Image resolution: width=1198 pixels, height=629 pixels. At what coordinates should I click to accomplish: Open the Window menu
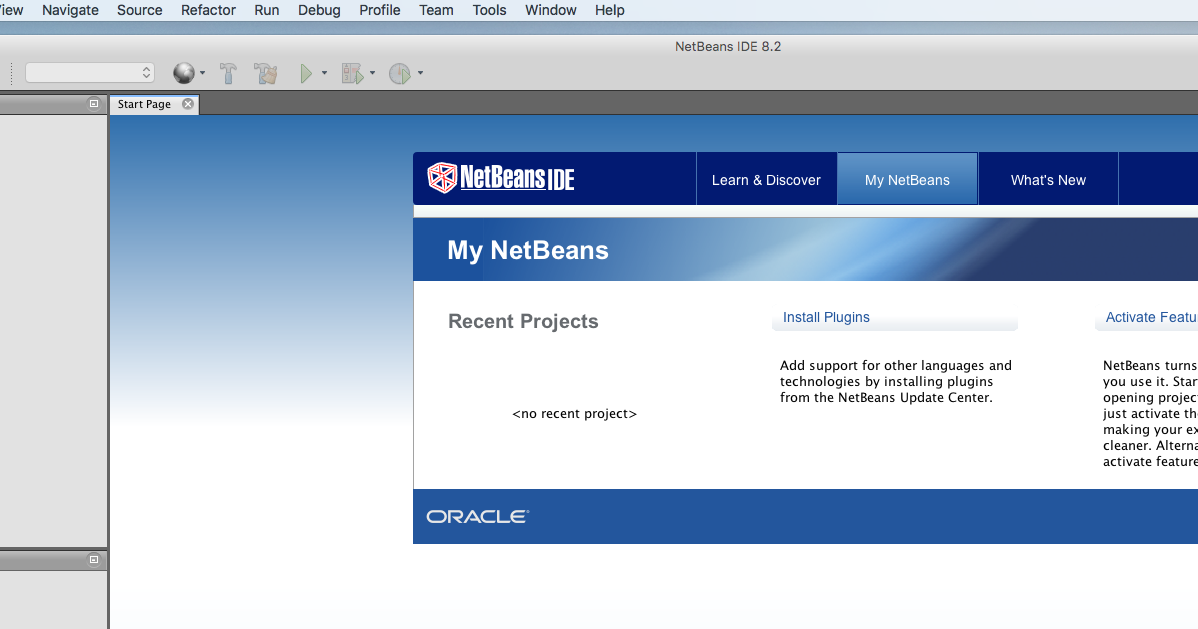coord(551,10)
